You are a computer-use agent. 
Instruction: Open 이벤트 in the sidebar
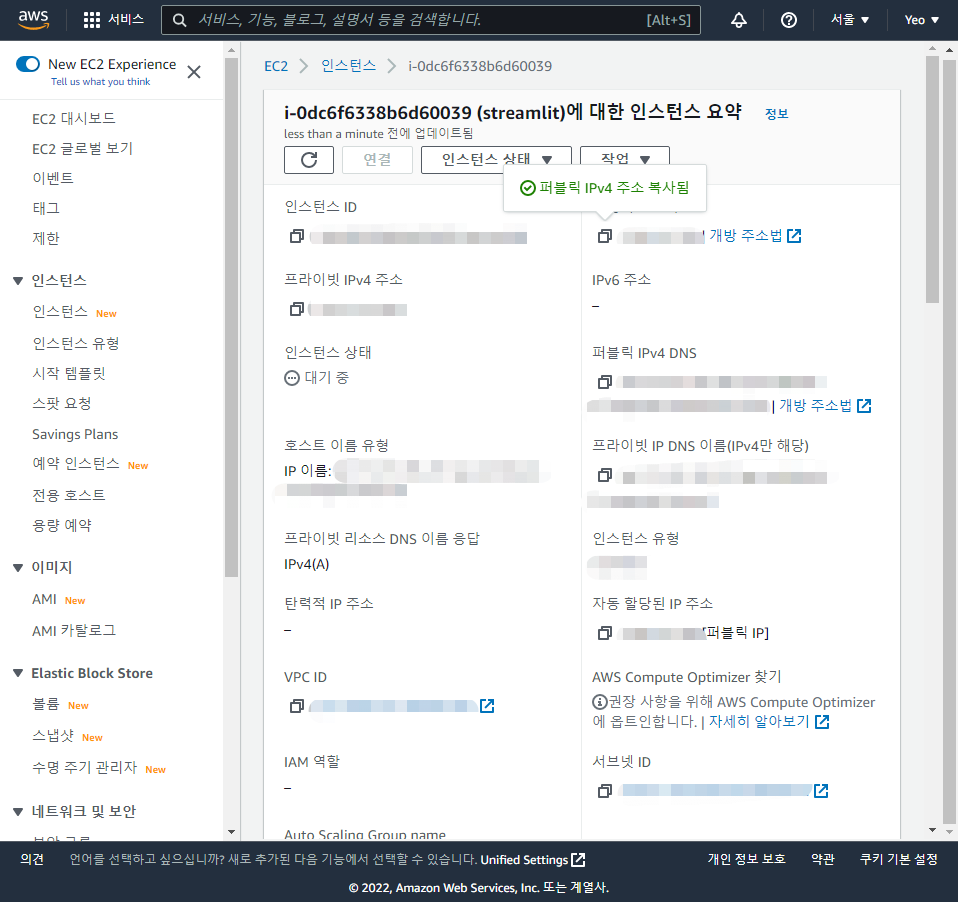pyautogui.click(x=53, y=178)
